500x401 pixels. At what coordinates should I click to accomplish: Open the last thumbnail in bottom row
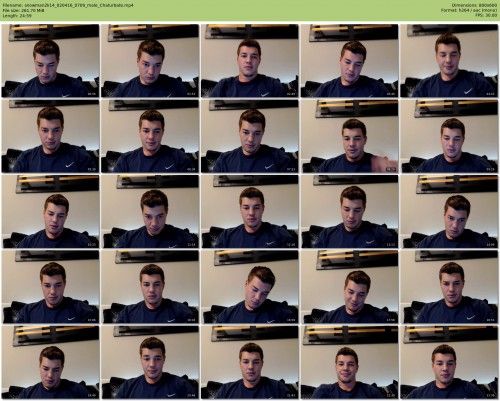449,362
